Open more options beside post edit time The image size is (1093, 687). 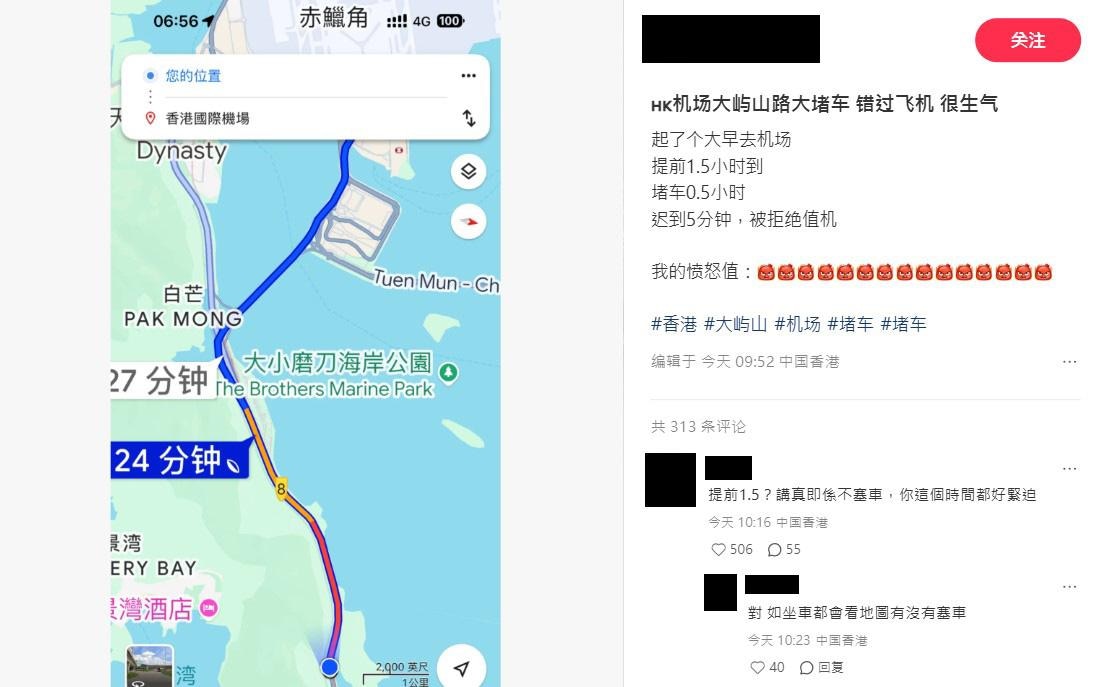(1069, 362)
